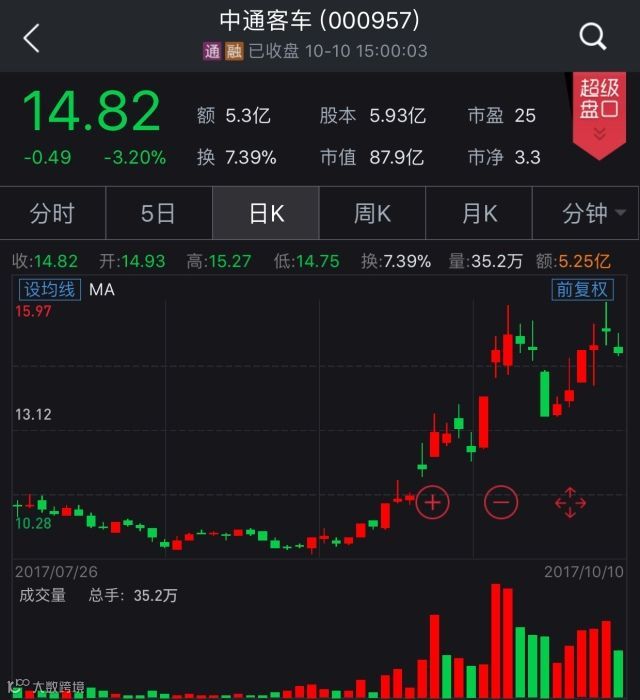640x700 pixels.
Task: Tap the 市净 value 3.3
Action: tap(528, 157)
